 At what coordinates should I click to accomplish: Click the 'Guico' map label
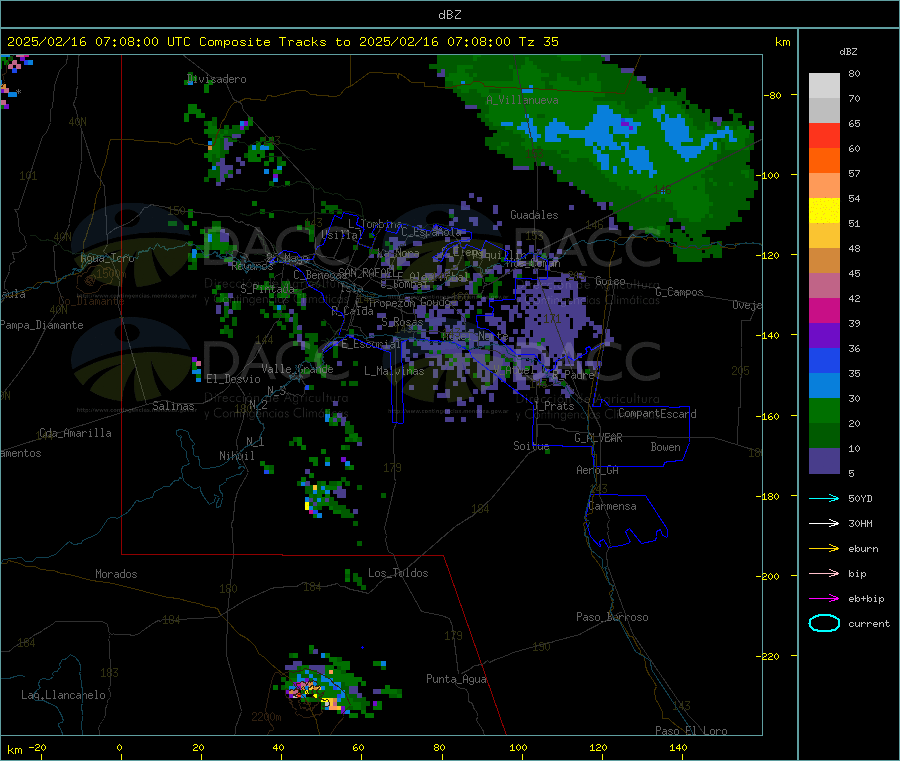point(610,281)
